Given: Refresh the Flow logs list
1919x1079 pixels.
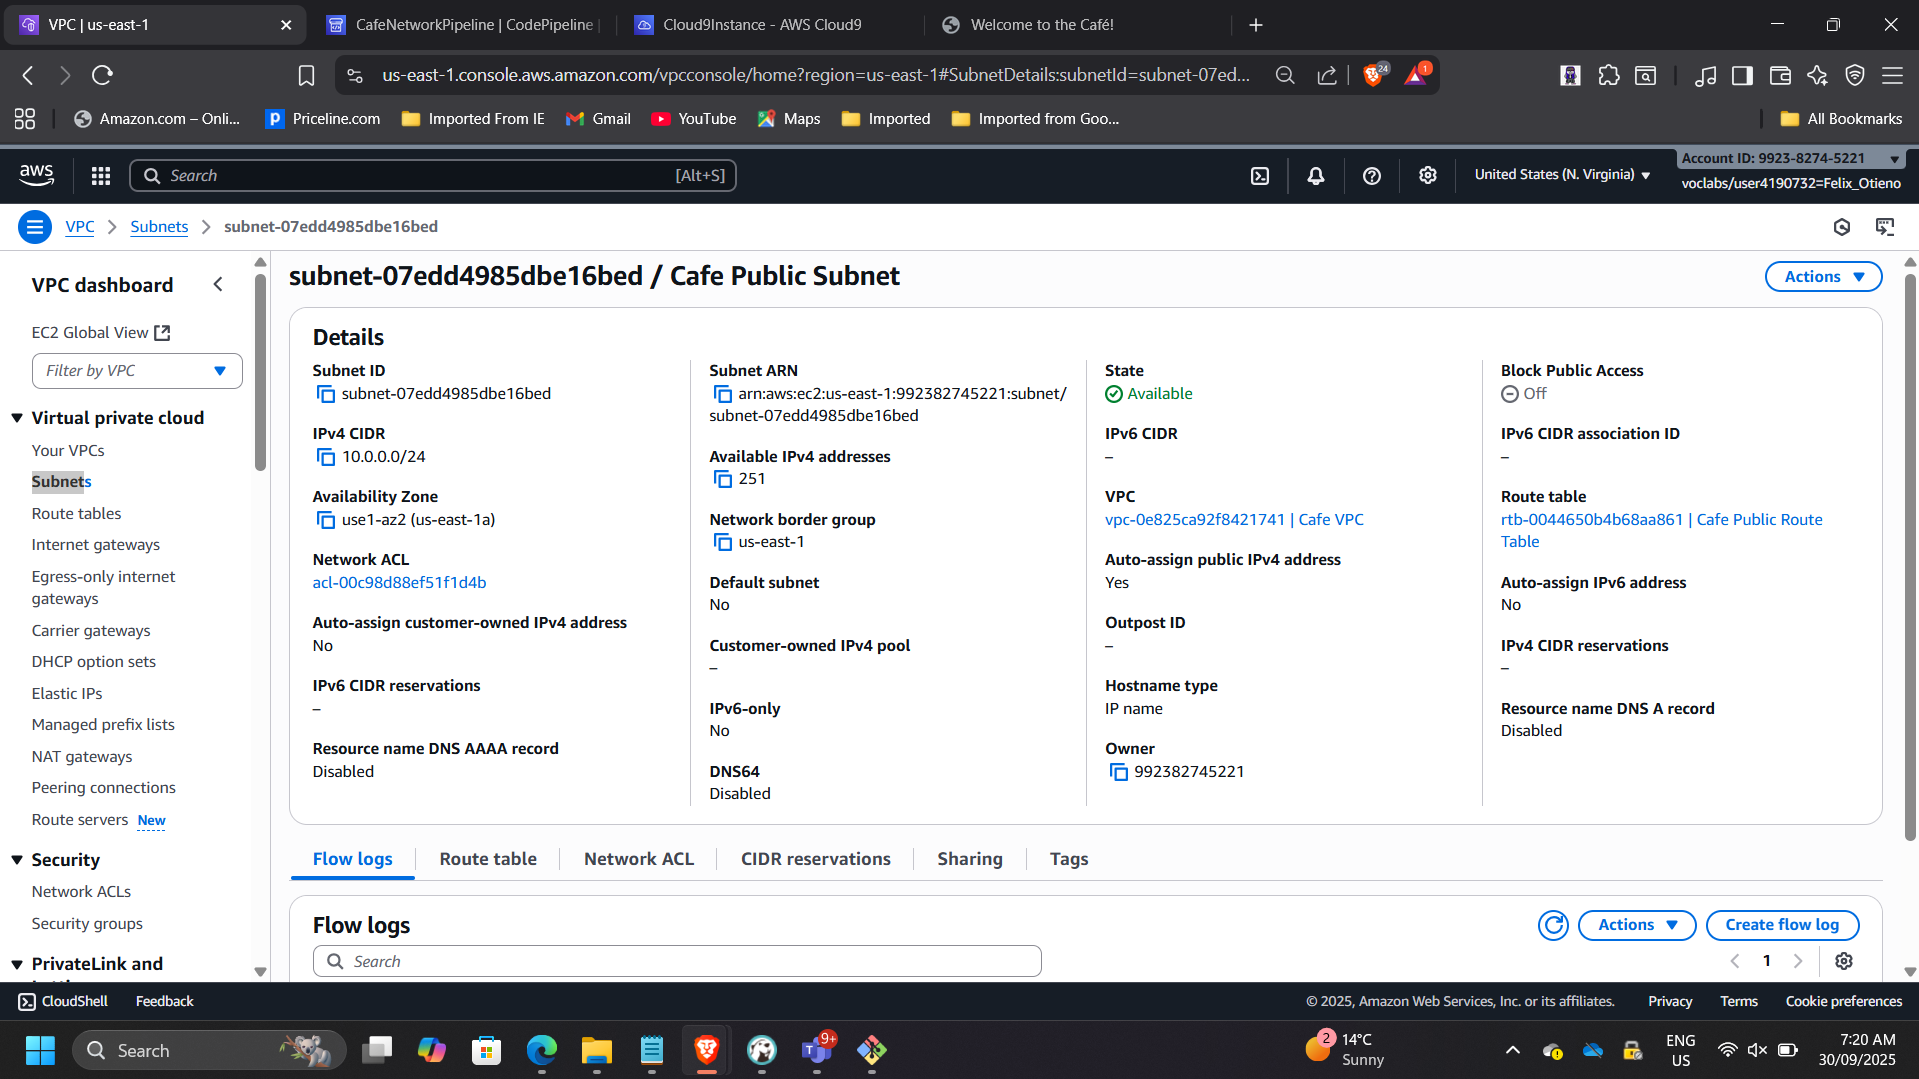Looking at the screenshot, I should click(1552, 925).
